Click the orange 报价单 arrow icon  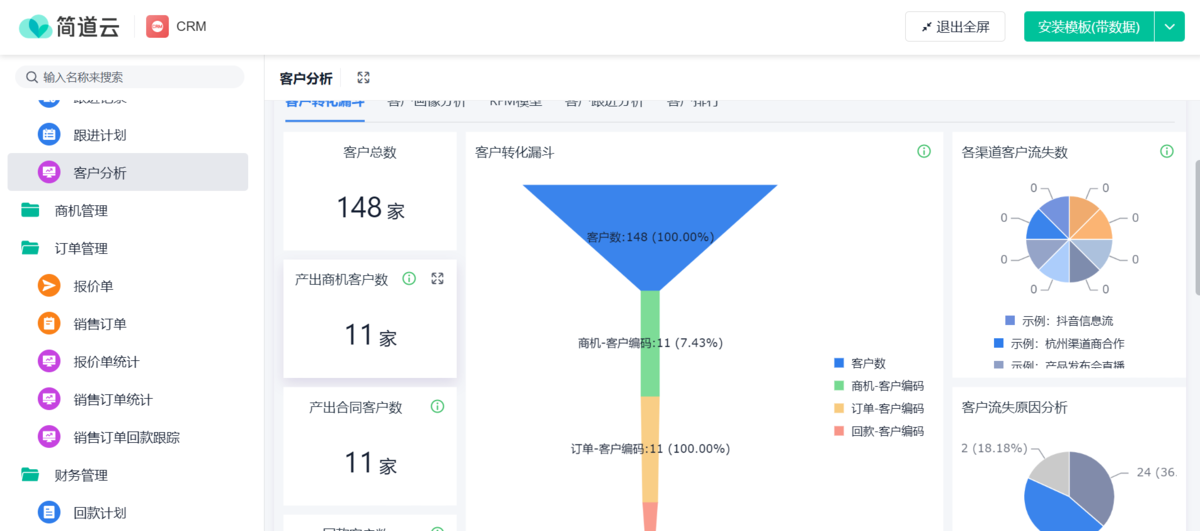tap(49, 286)
